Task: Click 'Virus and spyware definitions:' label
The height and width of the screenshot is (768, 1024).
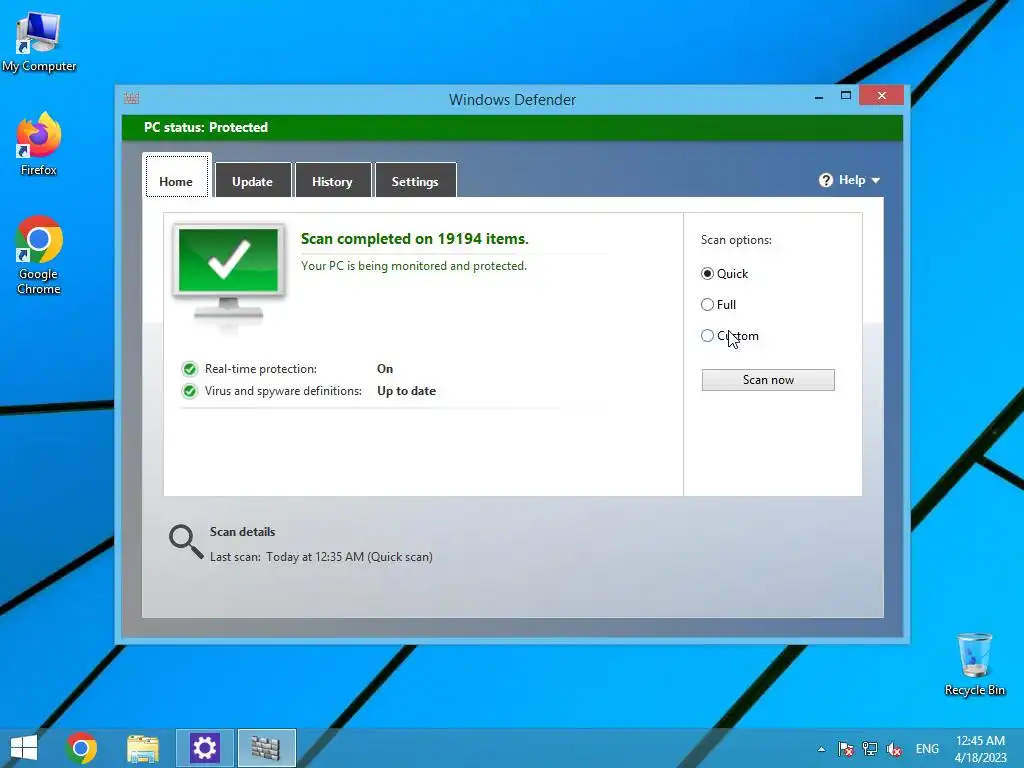Action: [283, 391]
